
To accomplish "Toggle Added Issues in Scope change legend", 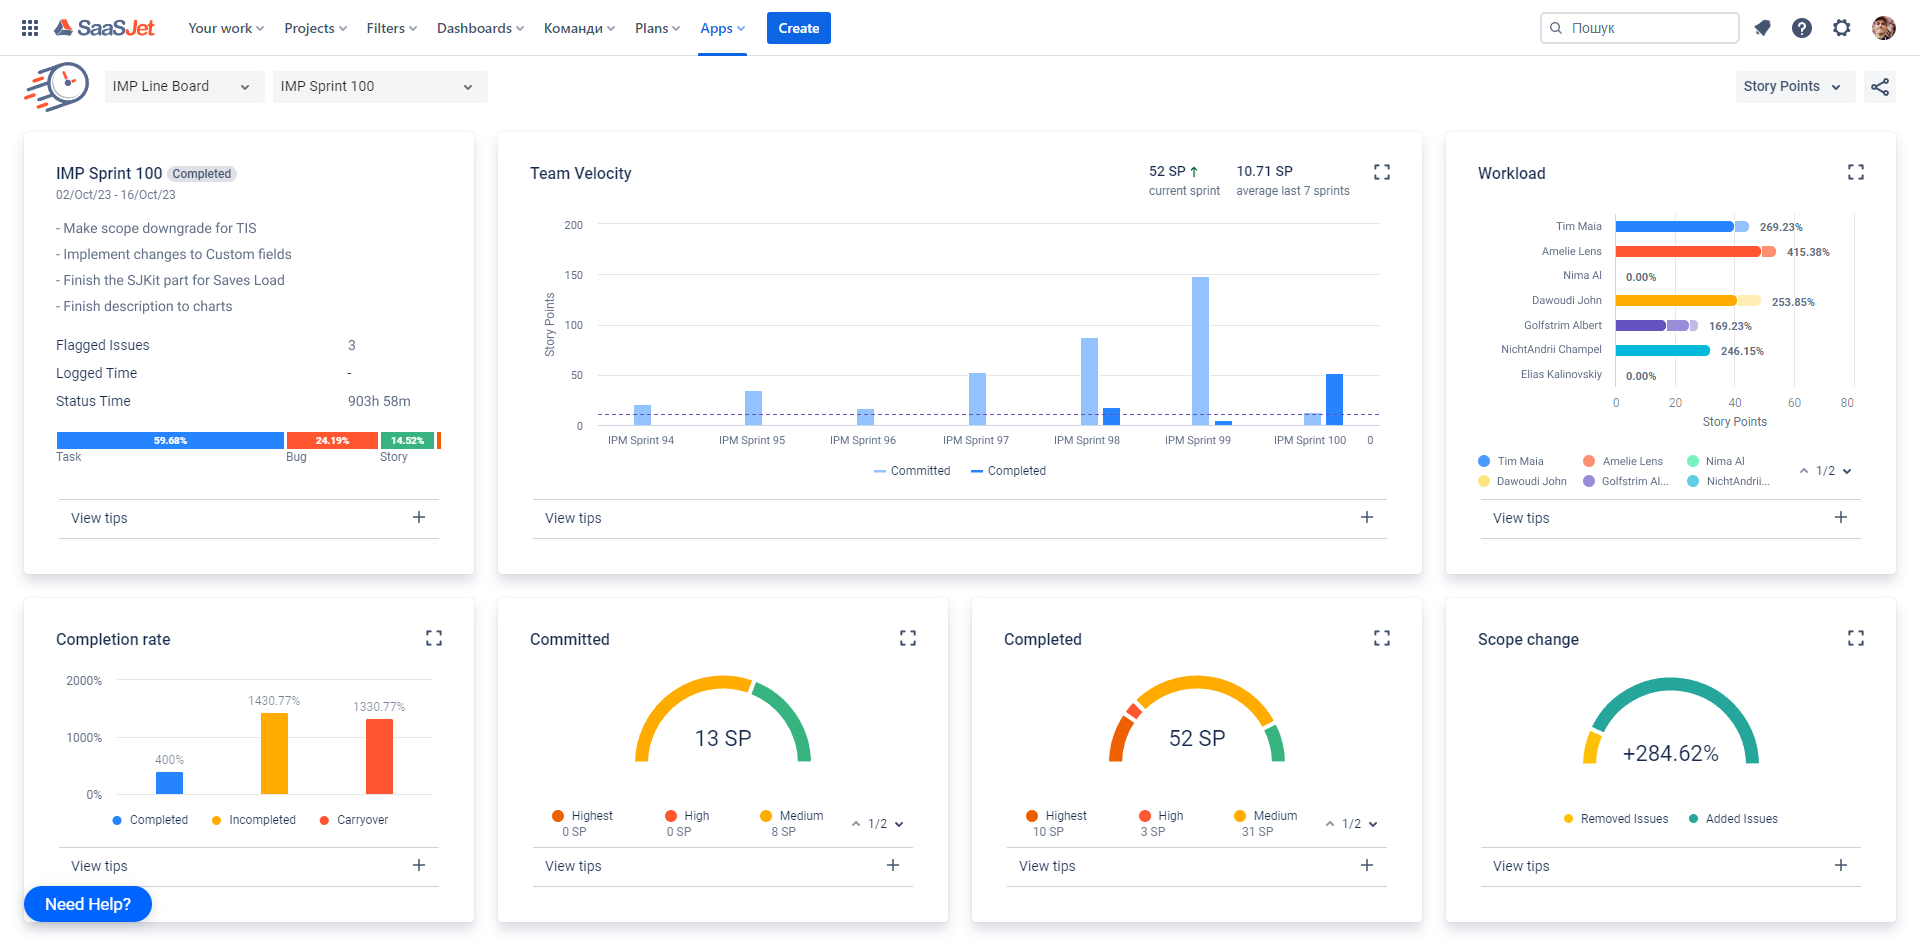I will tap(1733, 819).
